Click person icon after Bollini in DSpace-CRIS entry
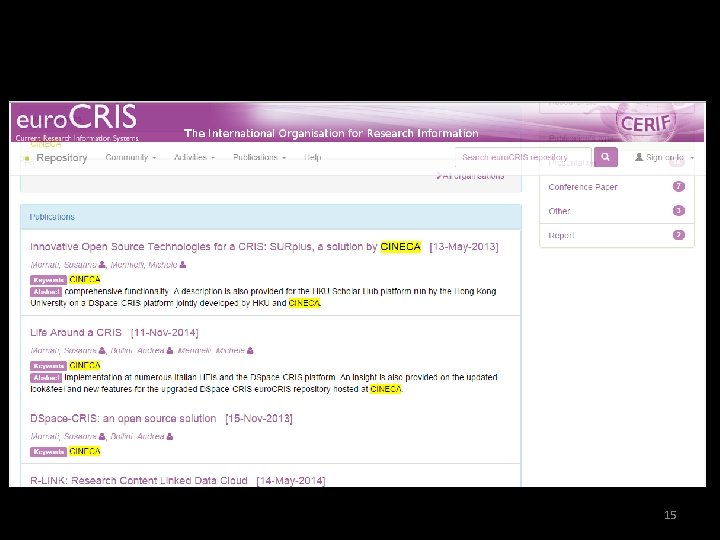Screen dimensions: 720x540 point(170,436)
